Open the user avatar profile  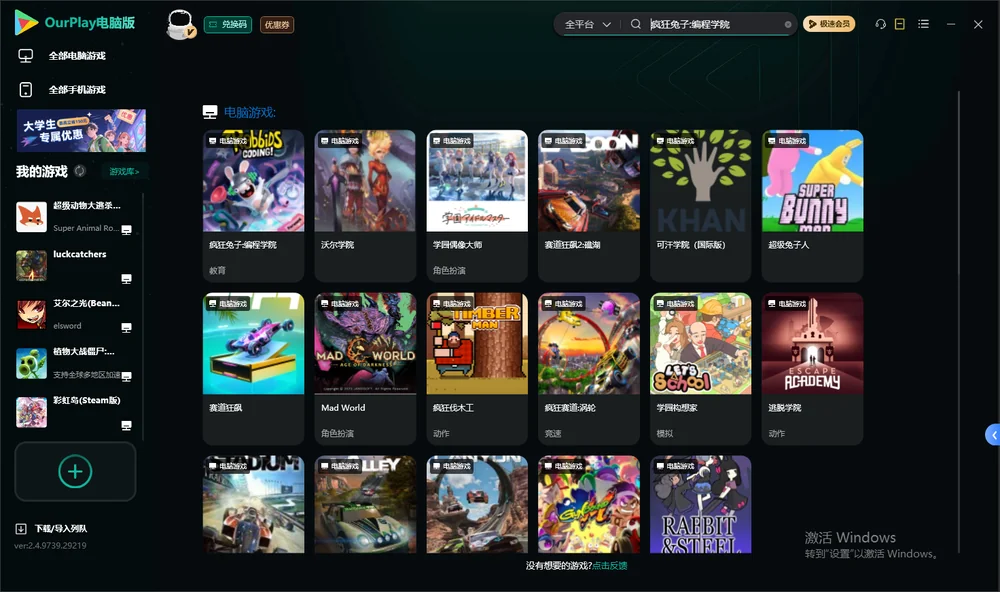pos(180,24)
